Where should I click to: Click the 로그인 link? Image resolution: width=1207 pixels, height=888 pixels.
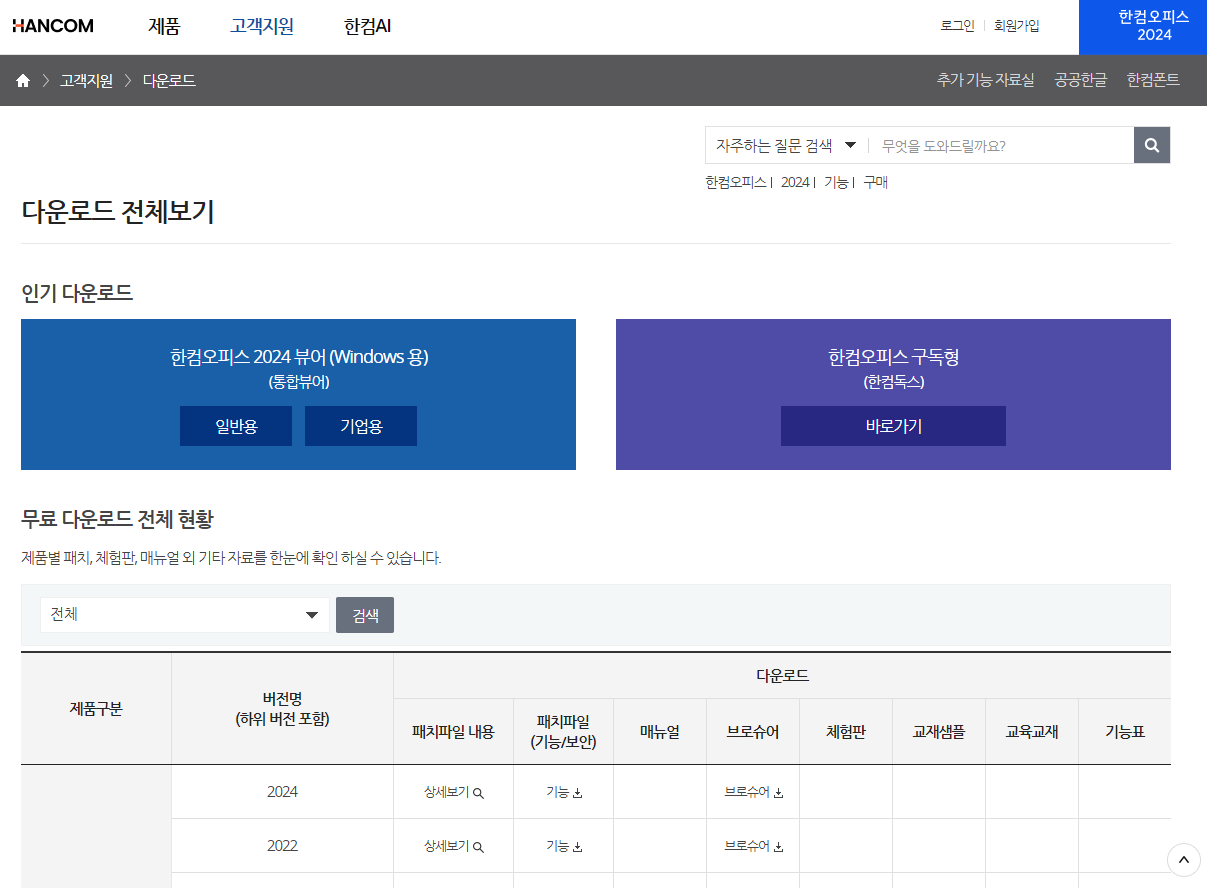pyautogui.click(x=957, y=26)
